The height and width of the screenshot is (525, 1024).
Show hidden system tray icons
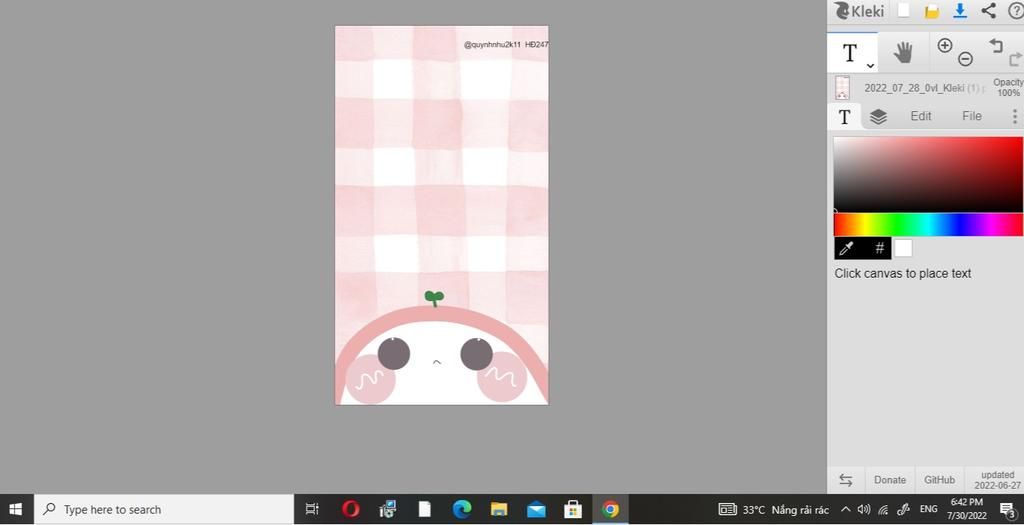point(845,509)
